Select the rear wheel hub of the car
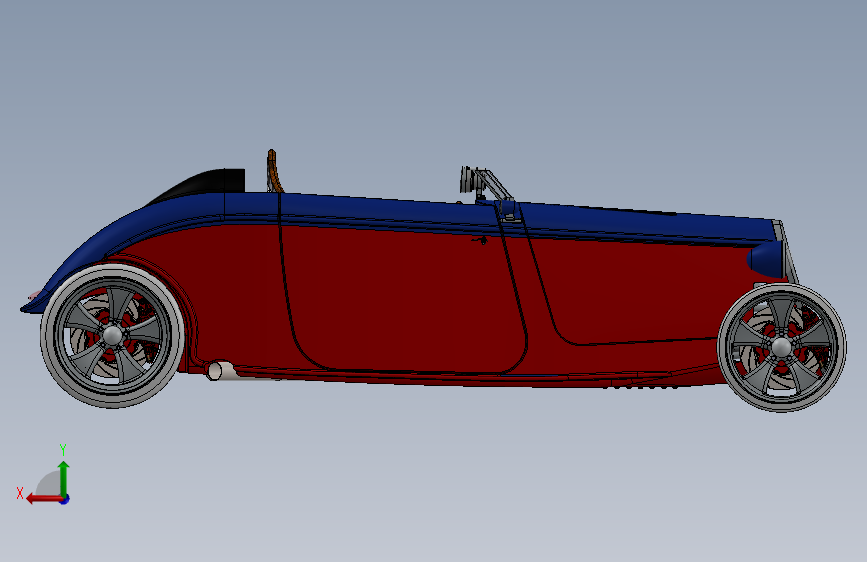The height and width of the screenshot is (562, 867). pyautogui.click(x=112, y=335)
